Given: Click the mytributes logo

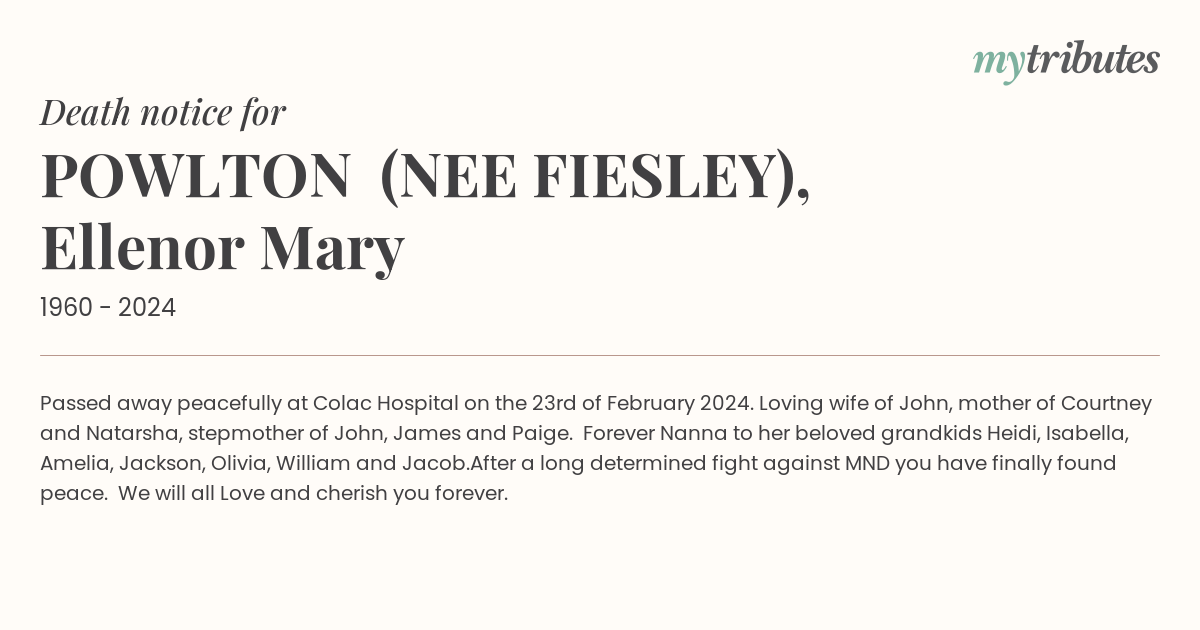Looking at the screenshot, I should 1066,61.
